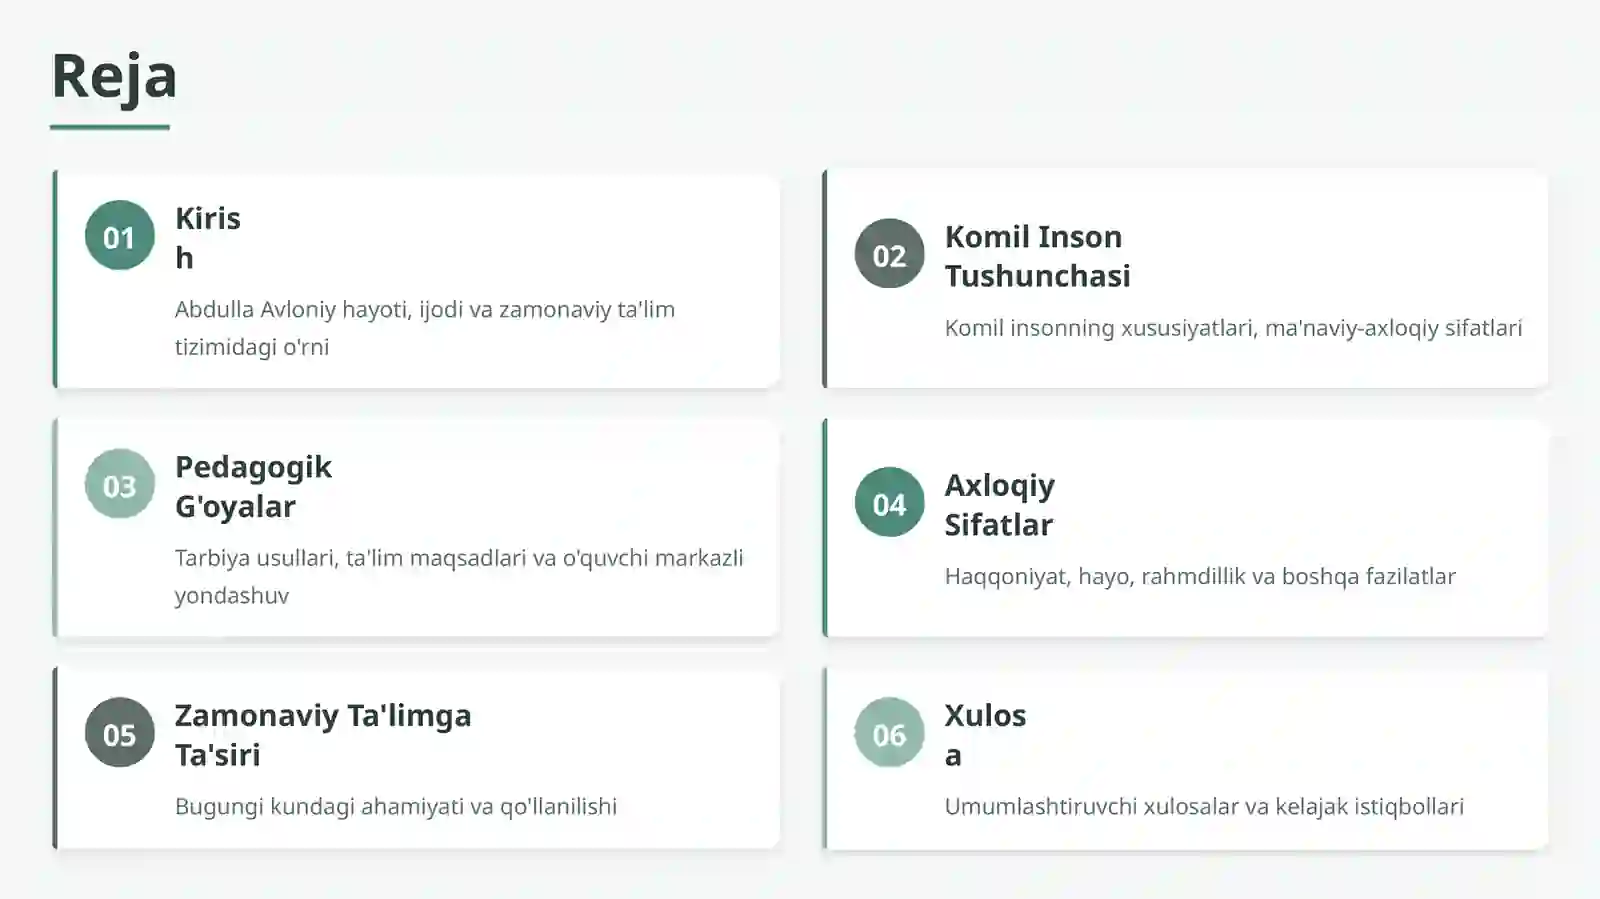Click the 05 dark number badge
The image size is (1600, 899).
[120, 733]
